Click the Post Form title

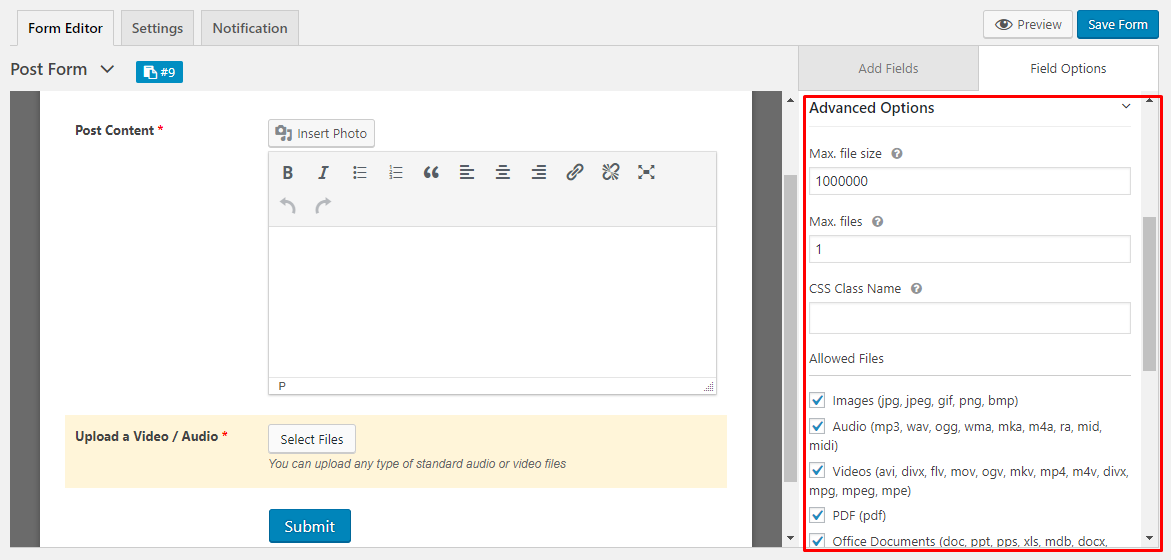coord(49,69)
